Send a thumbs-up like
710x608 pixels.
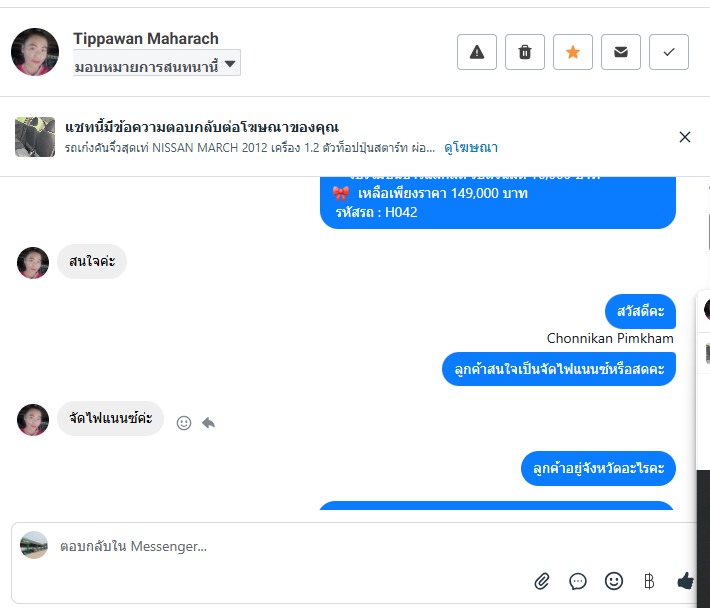pyautogui.click(x=685, y=581)
